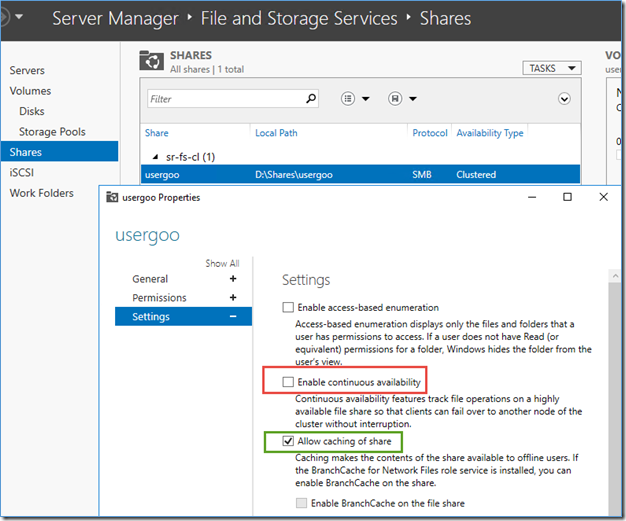This screenshot has height=521, width=626.
Task: Uncheck Allow caching of share
Action: point(288,441)
